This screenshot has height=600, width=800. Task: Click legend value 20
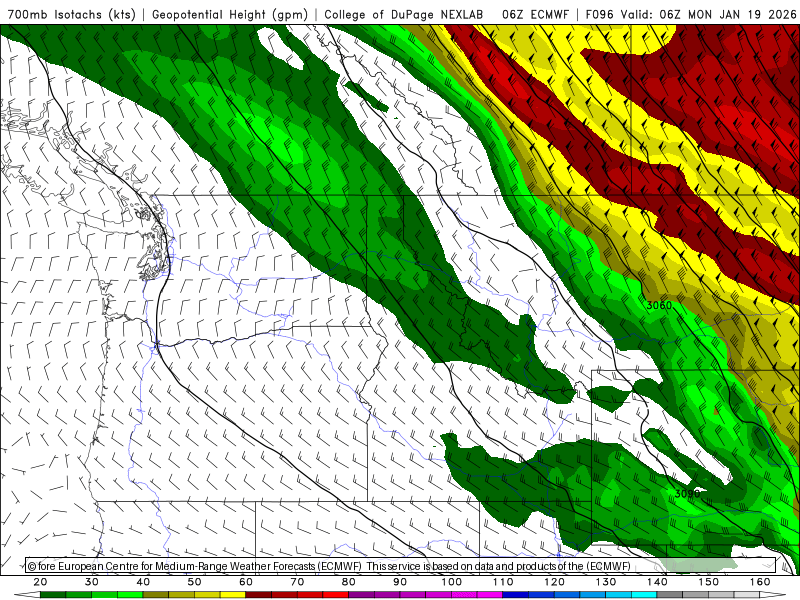tap(40, 582)
